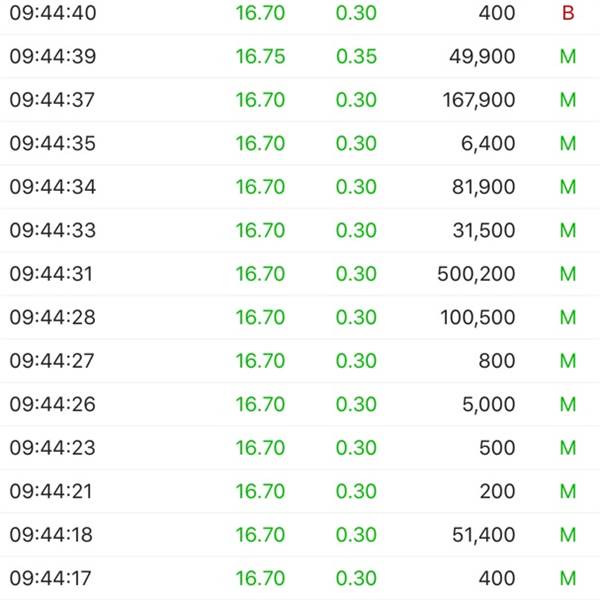Image resolution: width=600 pixels, height=600 pixels.
Task: Tap the M flag on 09:44:17 row
Action: [x=568, y=578]
